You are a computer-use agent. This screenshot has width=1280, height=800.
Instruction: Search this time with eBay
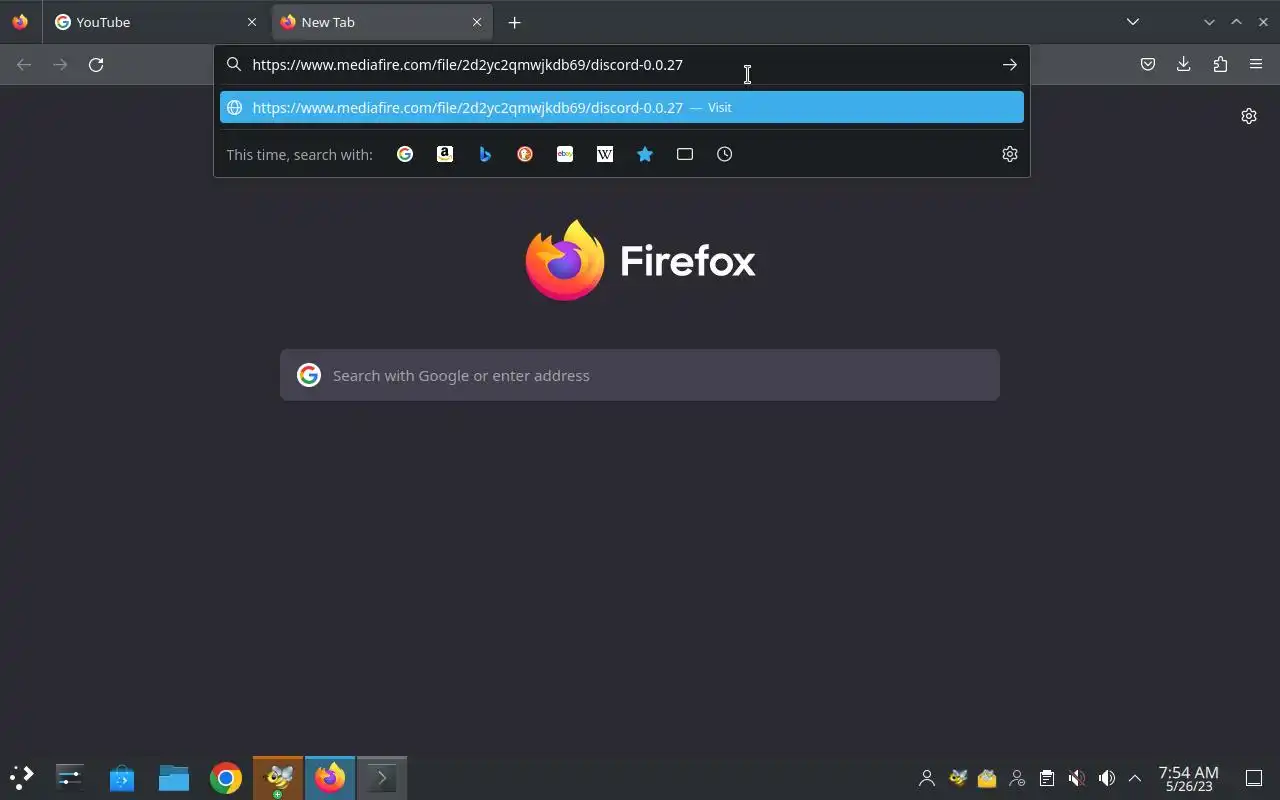click(x=565, y=154)
